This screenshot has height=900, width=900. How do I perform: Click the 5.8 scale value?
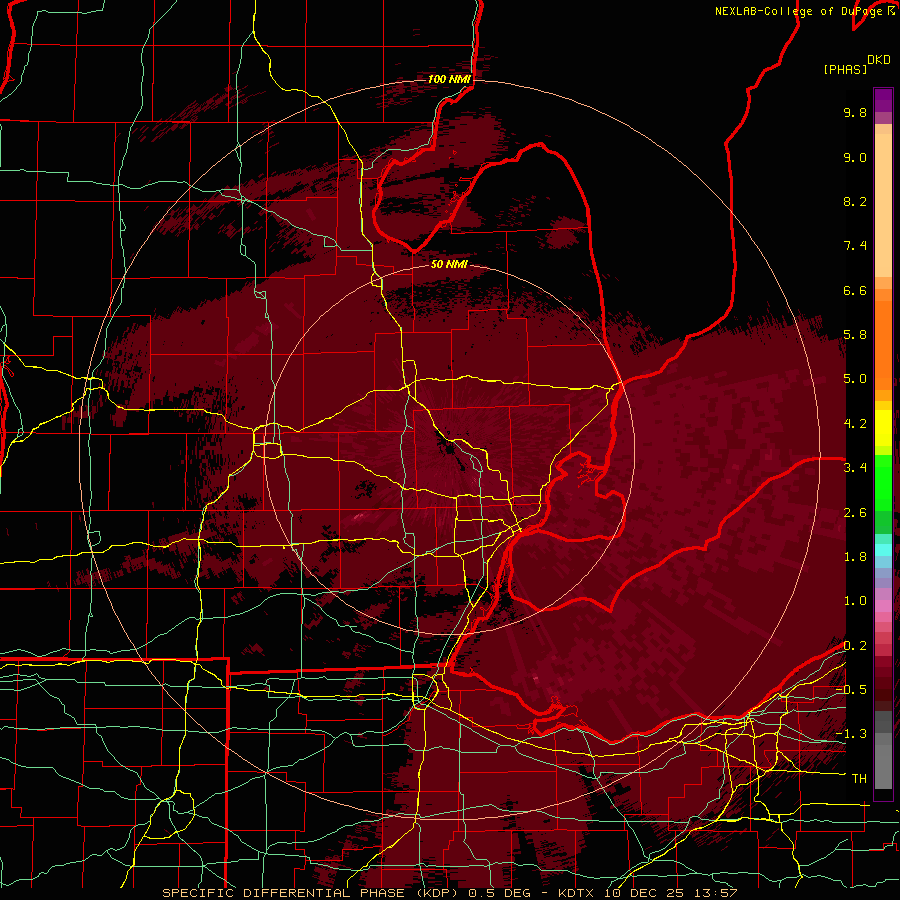(x=855, y=335)
